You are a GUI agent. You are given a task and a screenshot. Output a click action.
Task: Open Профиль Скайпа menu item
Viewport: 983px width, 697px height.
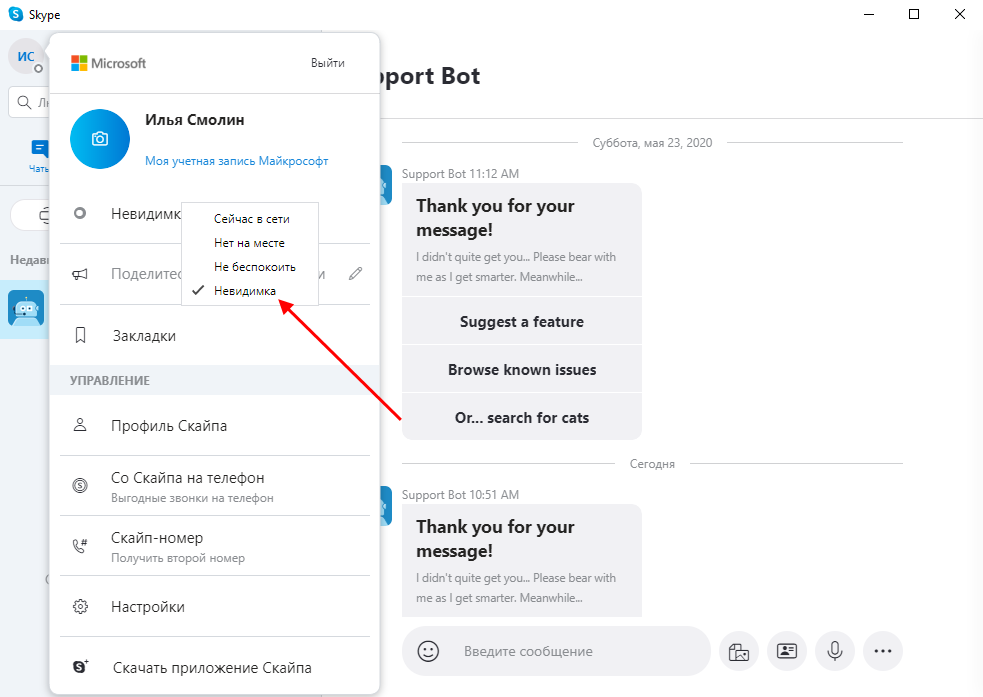coord(168,426)
